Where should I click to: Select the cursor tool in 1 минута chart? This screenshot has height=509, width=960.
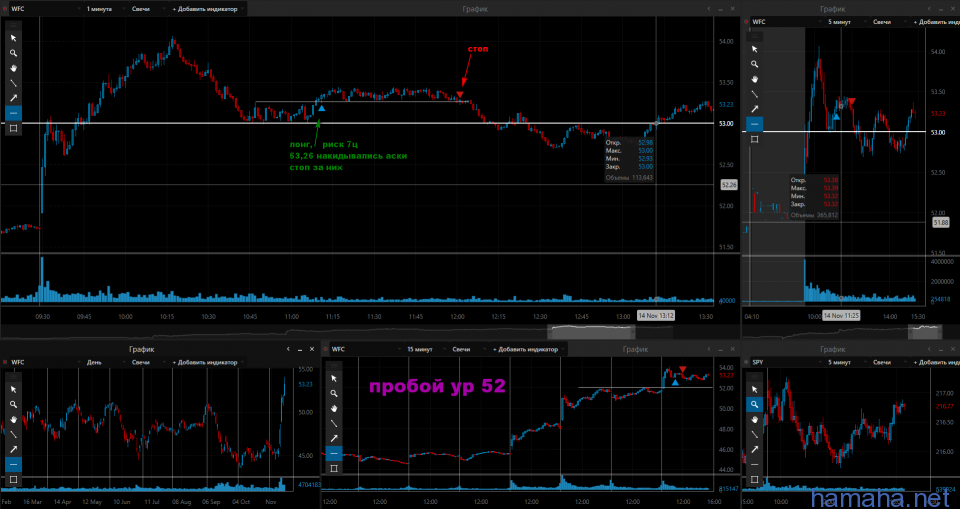click(x=13, y=38)
